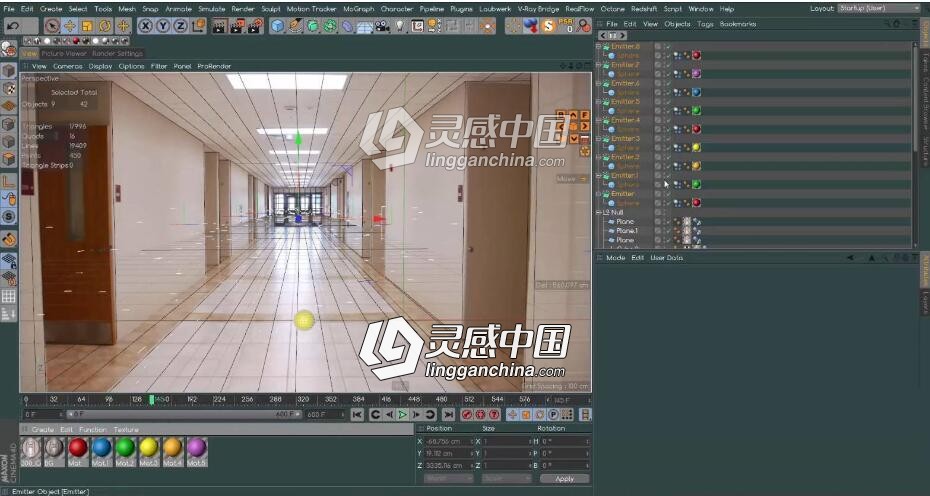
Task: Click the yellow material tag on Emitter.3 sphere
Action: tap(696, 148)
